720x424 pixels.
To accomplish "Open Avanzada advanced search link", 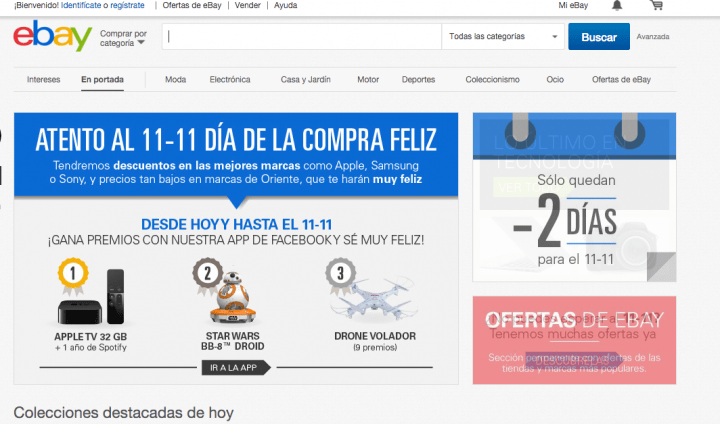I will click(x=652, y=37).
